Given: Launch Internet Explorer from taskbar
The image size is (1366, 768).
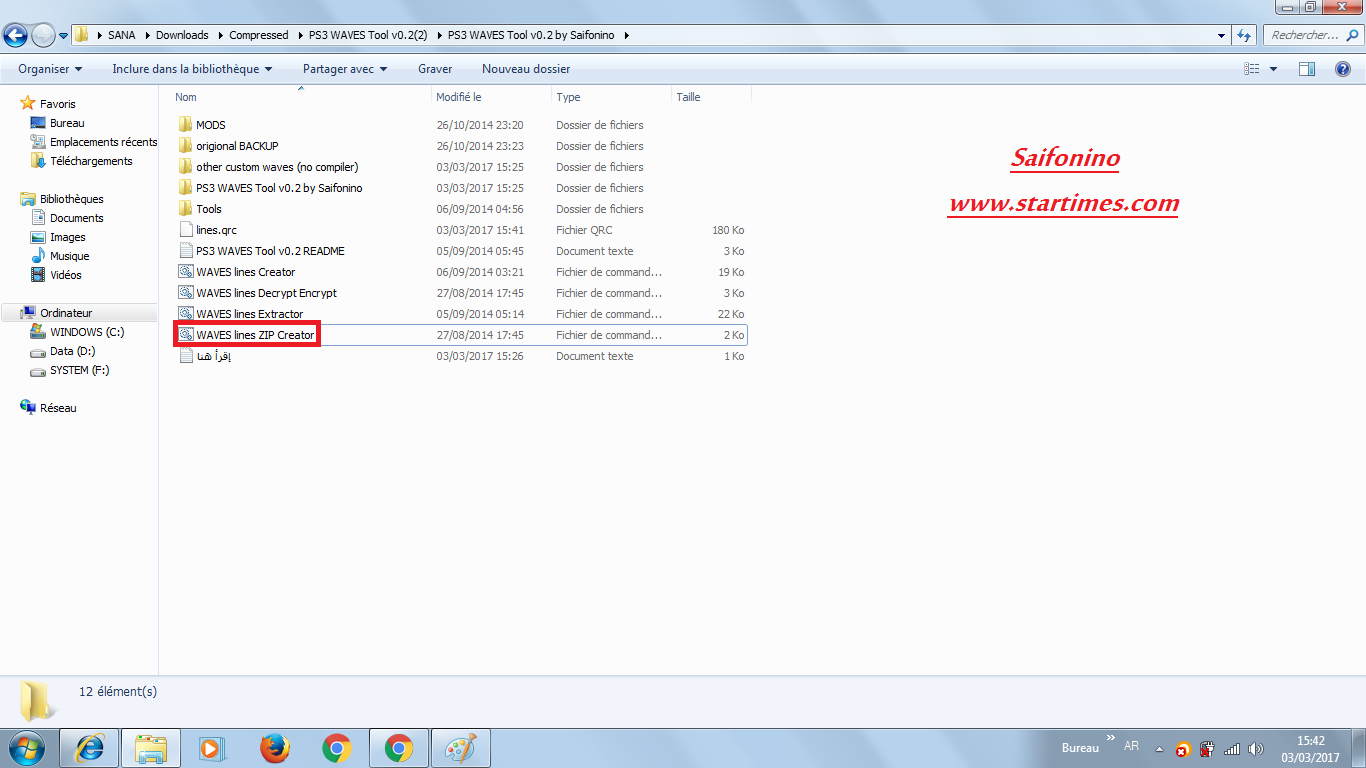Looking at the screenshot, I should pos(89,748).
